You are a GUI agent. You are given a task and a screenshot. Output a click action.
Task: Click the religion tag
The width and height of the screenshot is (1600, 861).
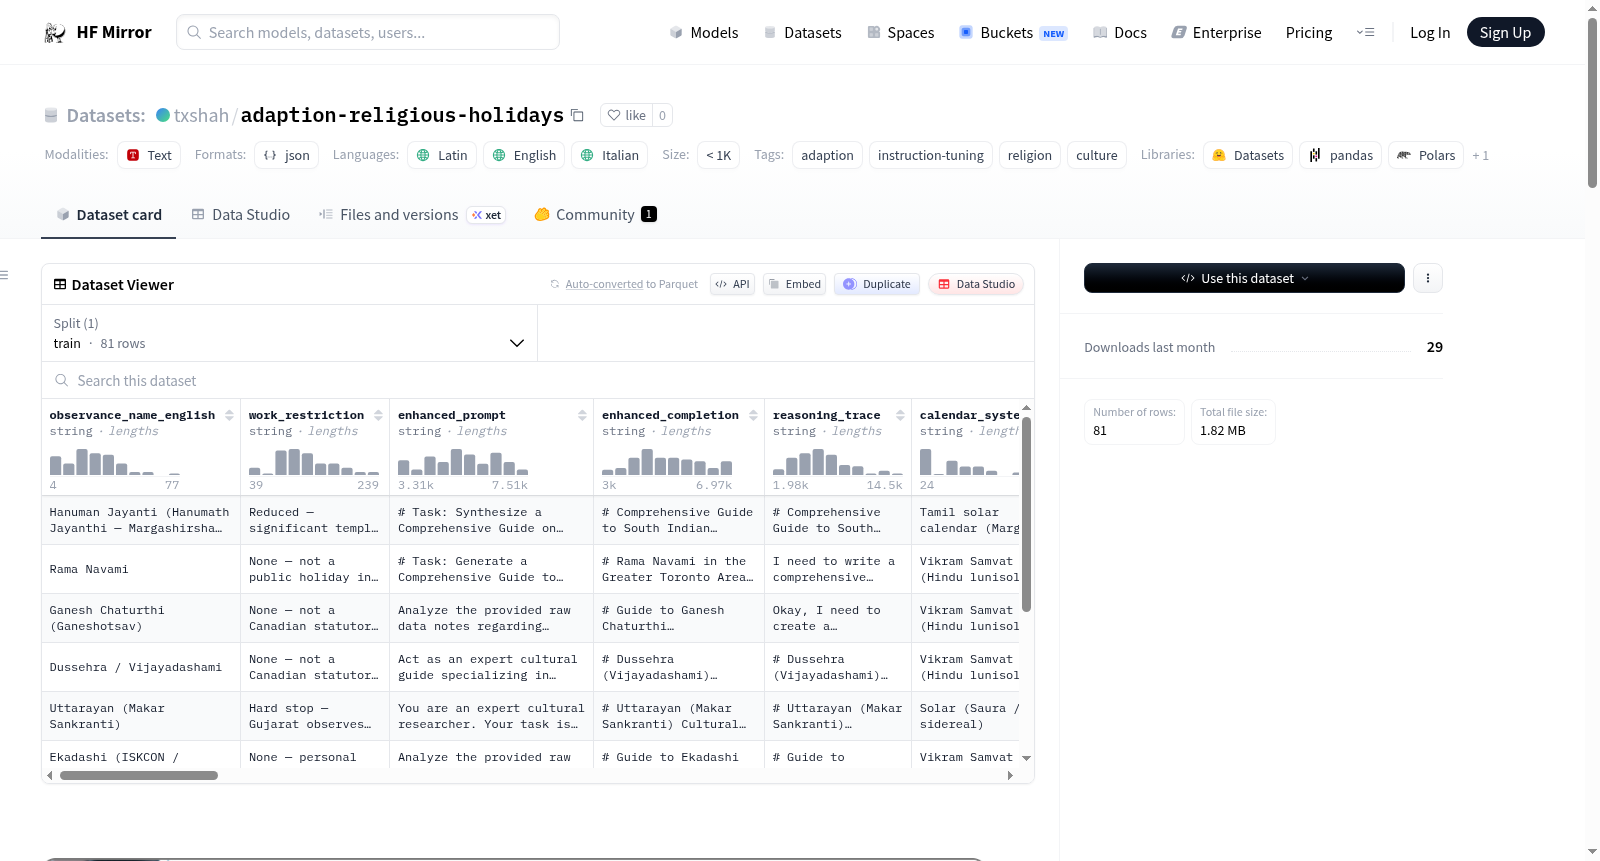click(1029, 155)
